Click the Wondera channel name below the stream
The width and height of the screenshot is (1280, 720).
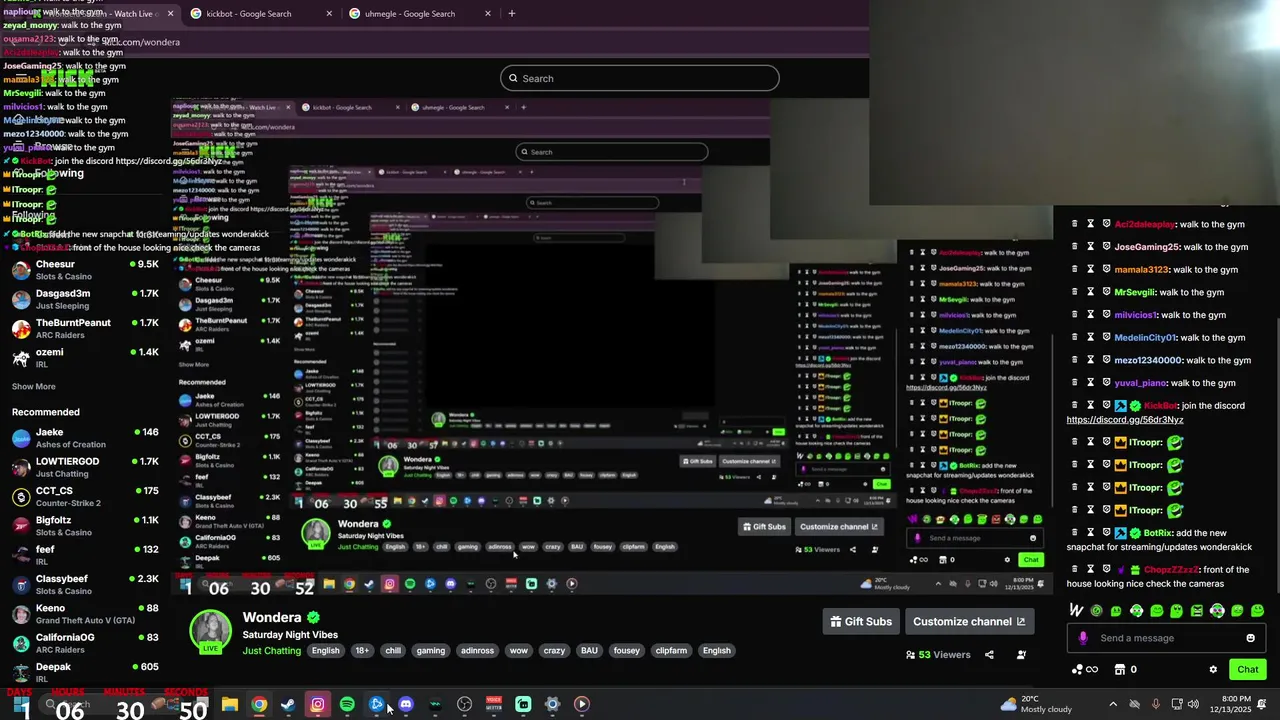click(272, 618)
